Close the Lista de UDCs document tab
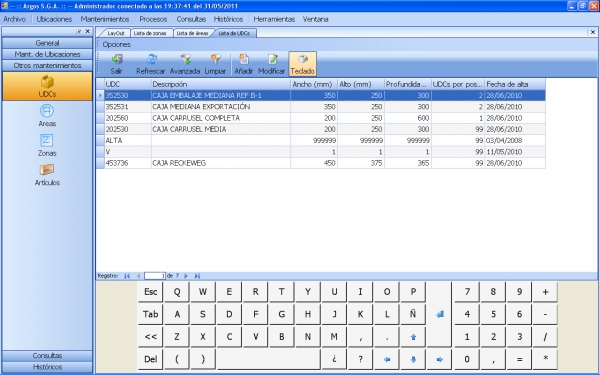The height and width of the screenshot is (375, 600). 593,33
